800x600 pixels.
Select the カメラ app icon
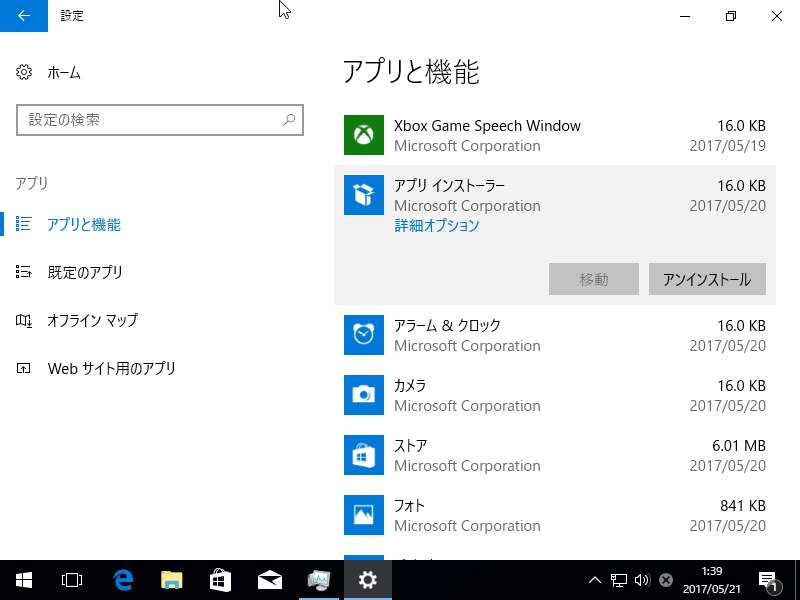(x=364, y=395)
